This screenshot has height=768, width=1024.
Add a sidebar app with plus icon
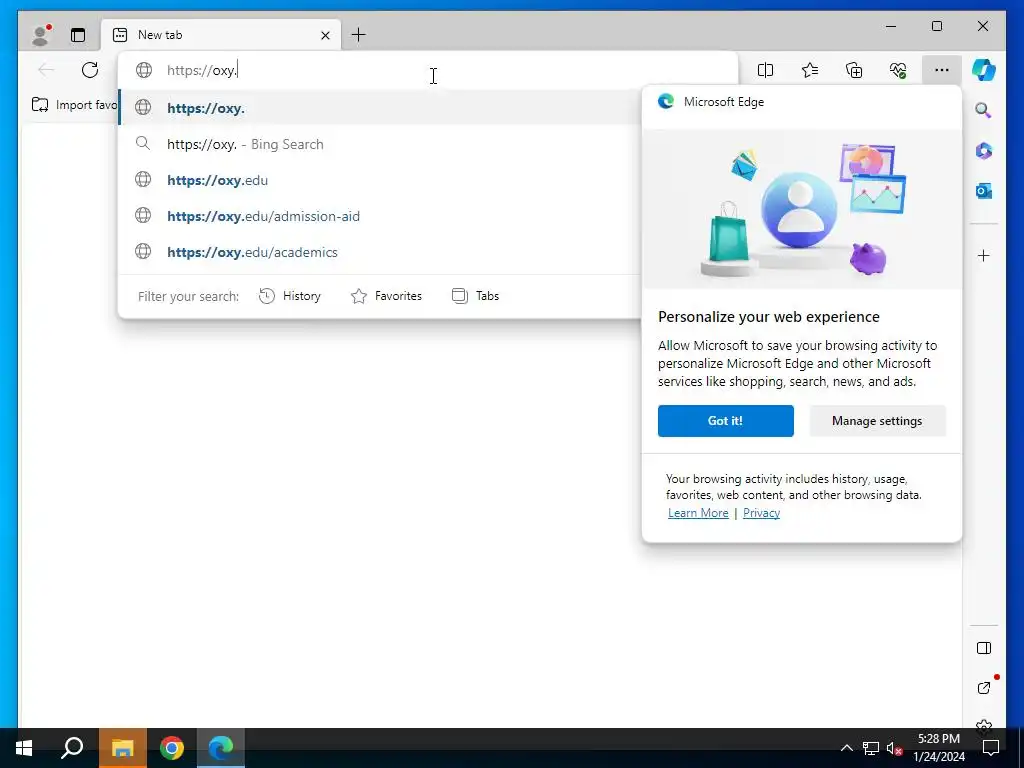tap(984, 255)
